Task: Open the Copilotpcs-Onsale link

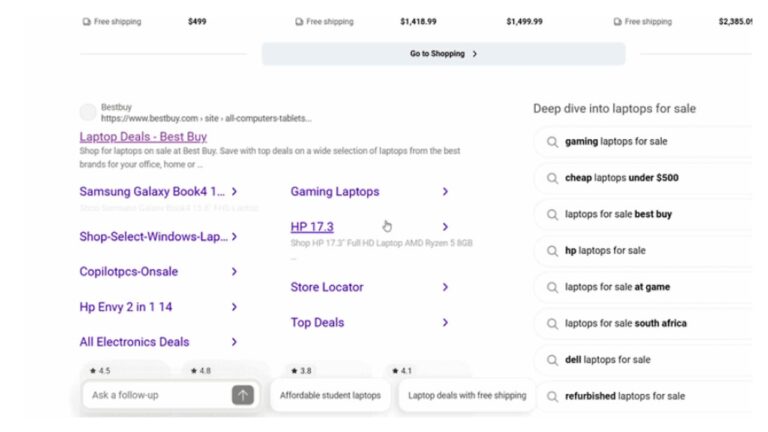Action: [128, 272]
